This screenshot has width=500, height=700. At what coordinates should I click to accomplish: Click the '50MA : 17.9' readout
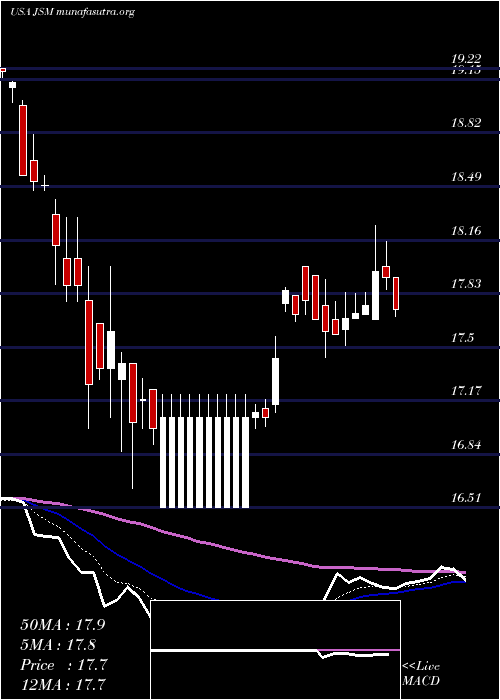pos(63,625)
